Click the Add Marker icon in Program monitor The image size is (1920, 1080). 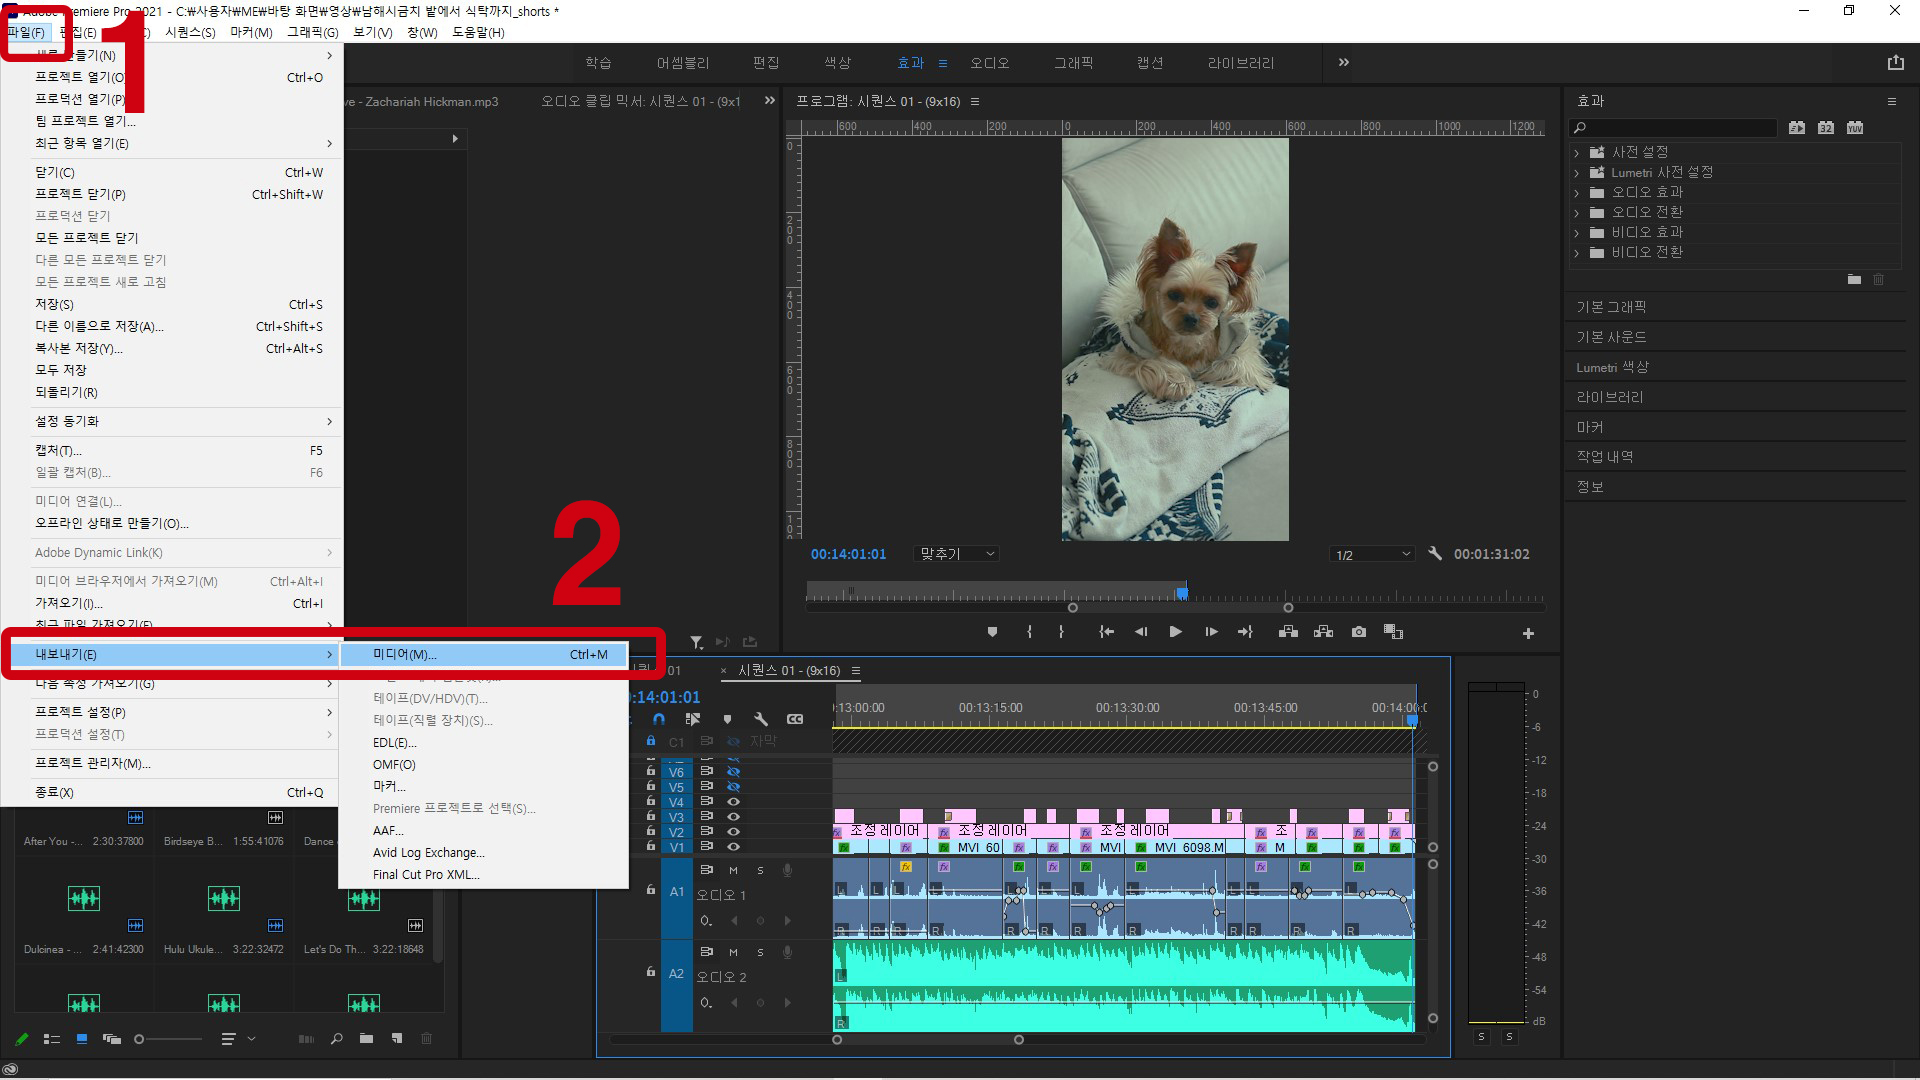click(x=992, y=632)
